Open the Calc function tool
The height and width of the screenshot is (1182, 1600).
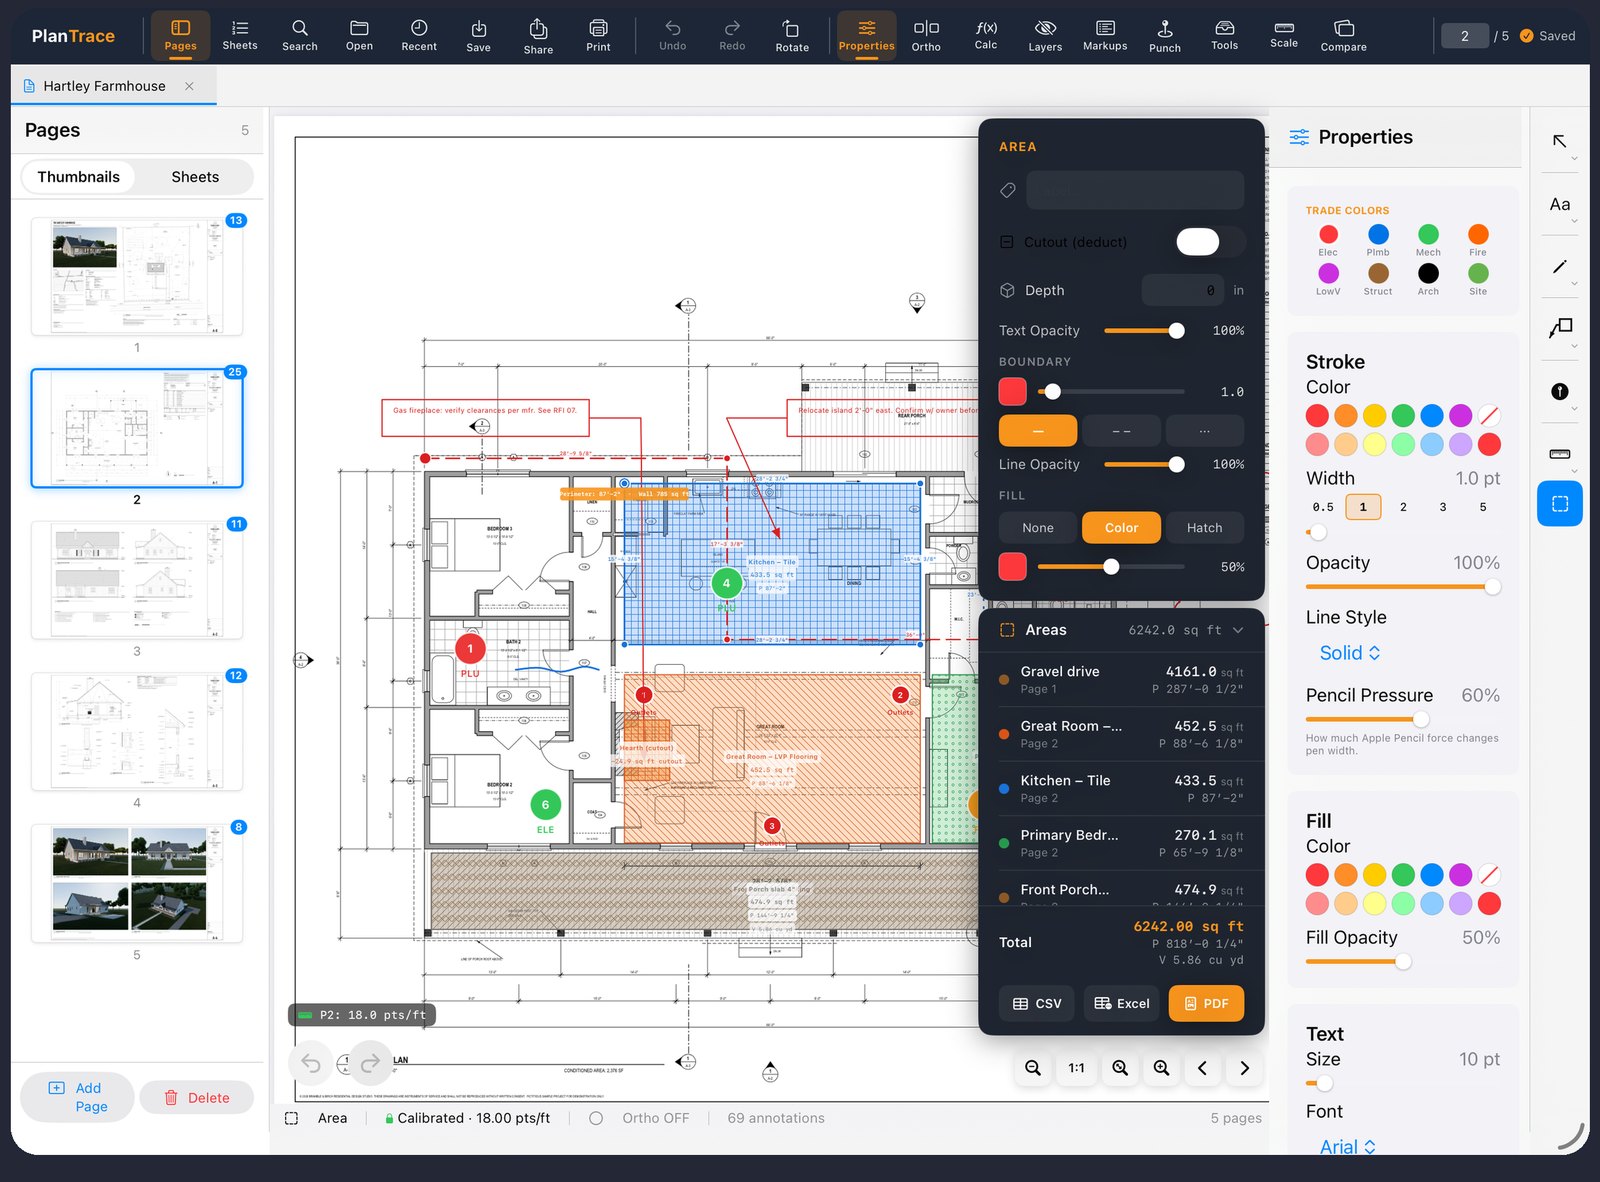pyautogui.click(x=986, y=35)
